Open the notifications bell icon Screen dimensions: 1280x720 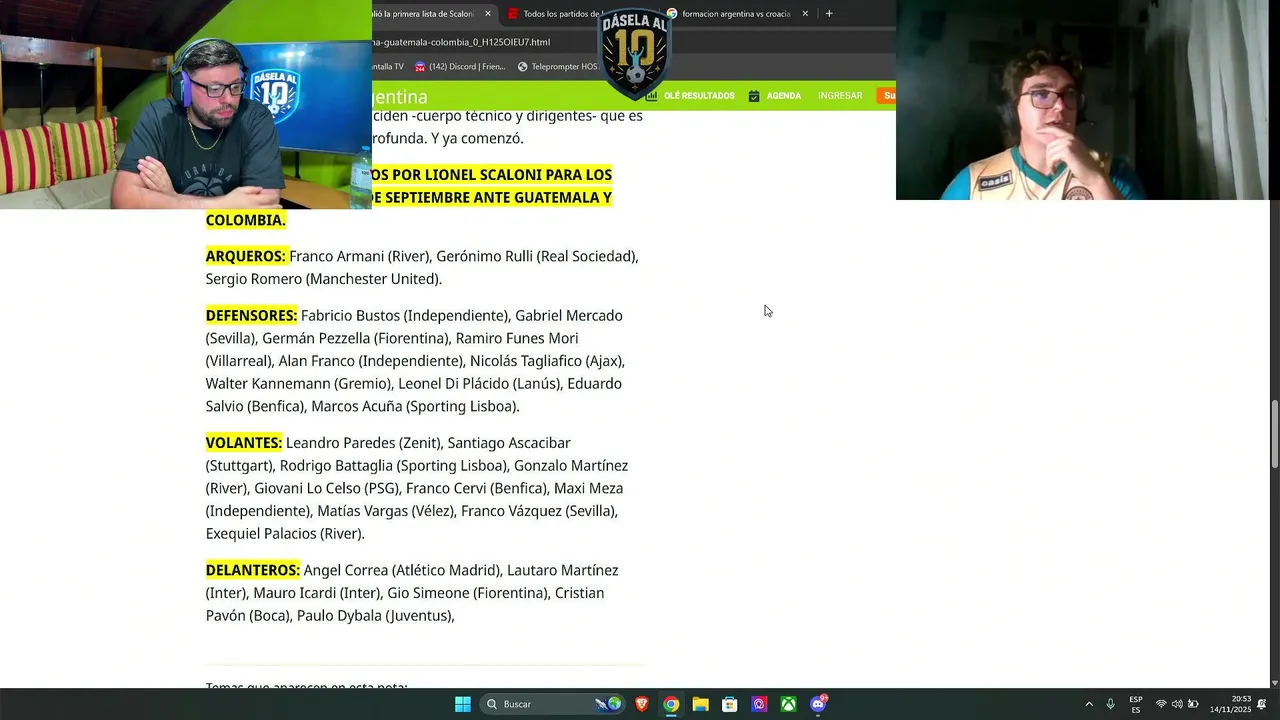(1262, 704)
